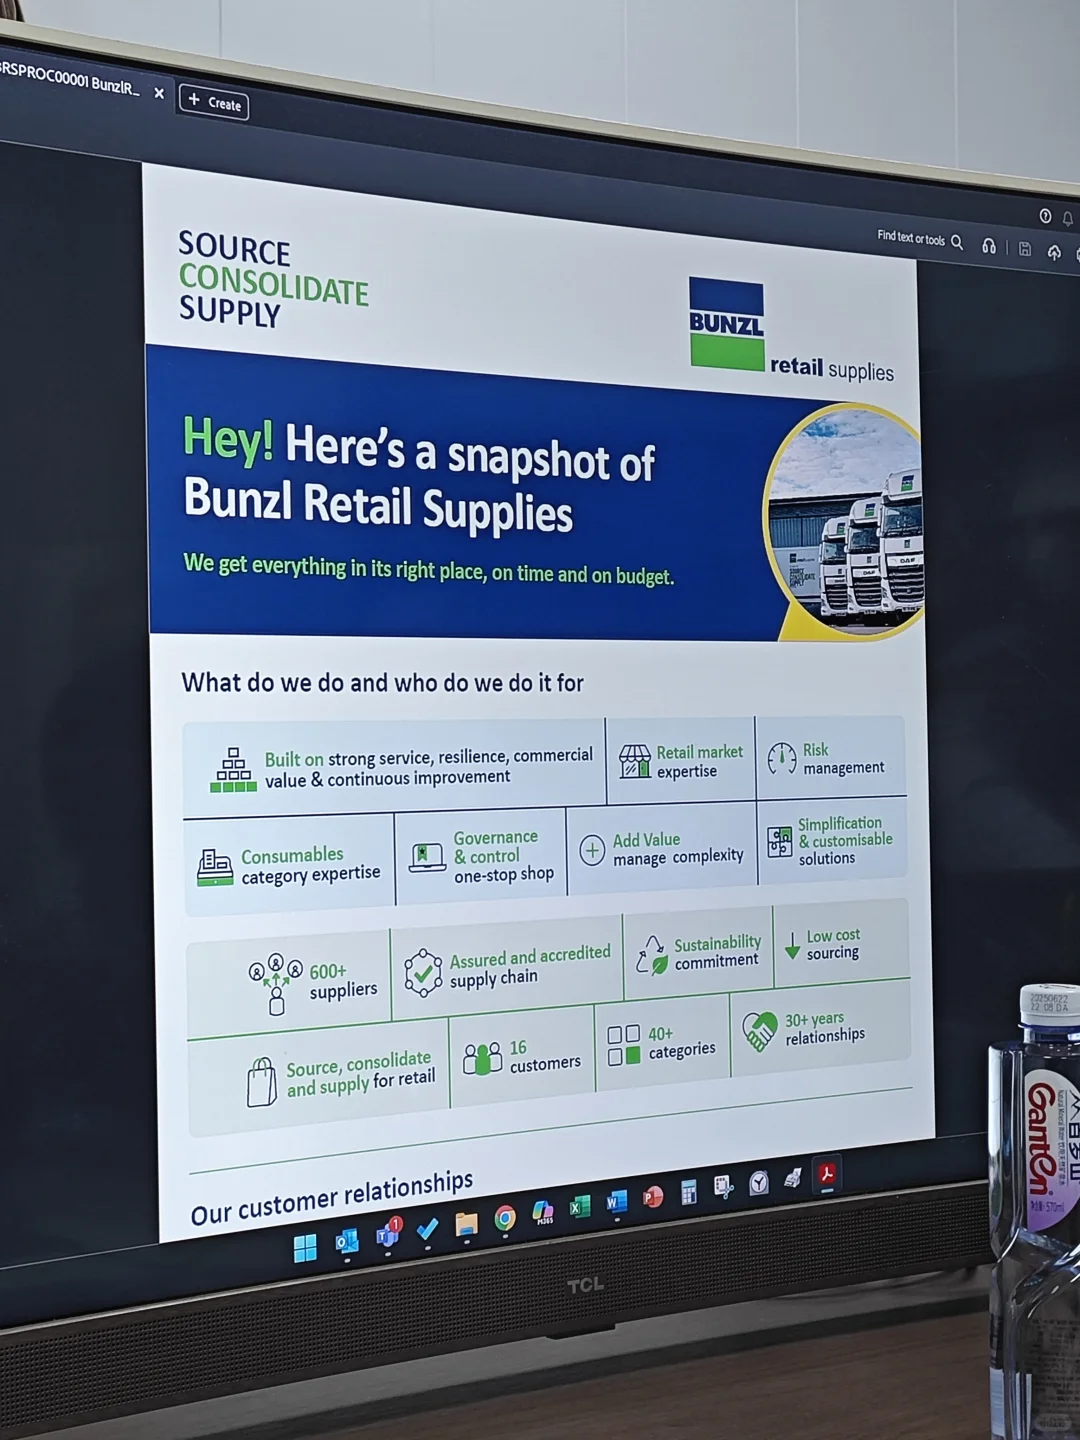Open Excel from the taskbar

pyautogui.click(x=580, y=1207)
